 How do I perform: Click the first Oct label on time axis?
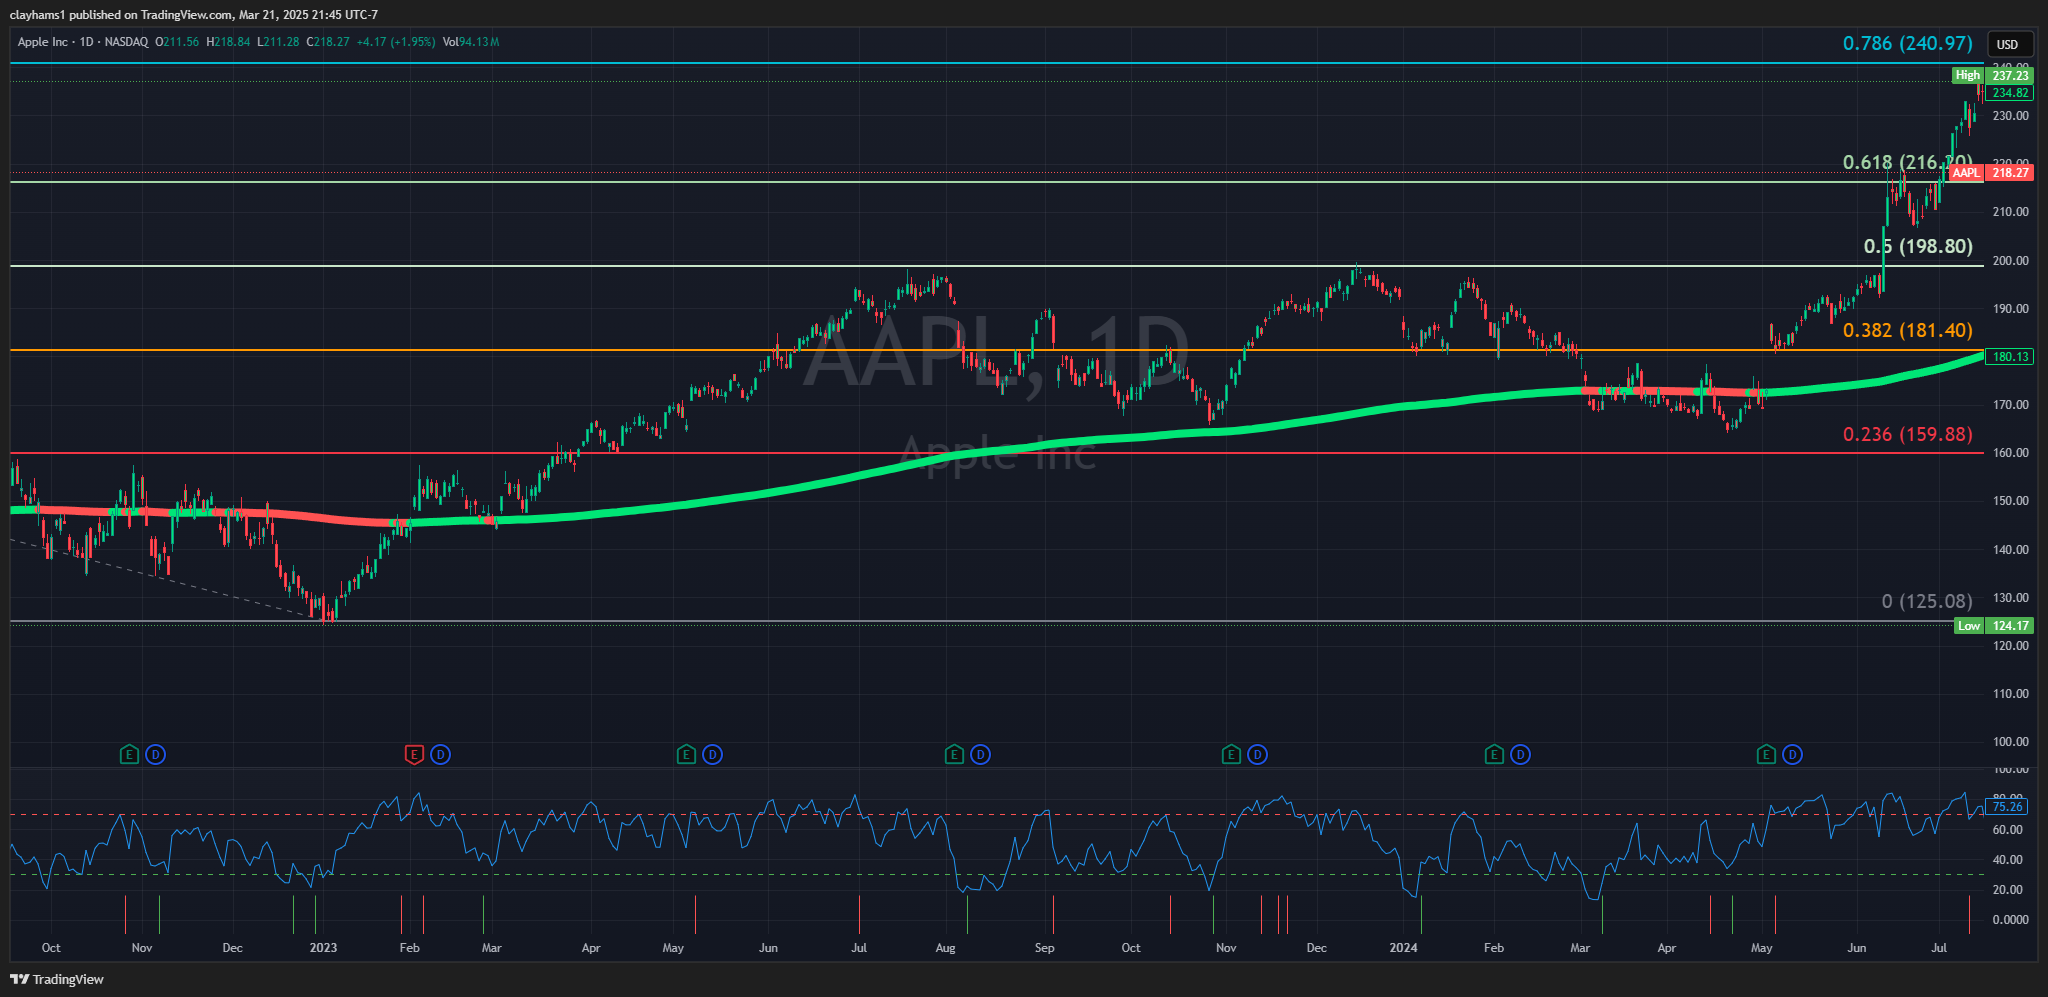pos(51,947)
